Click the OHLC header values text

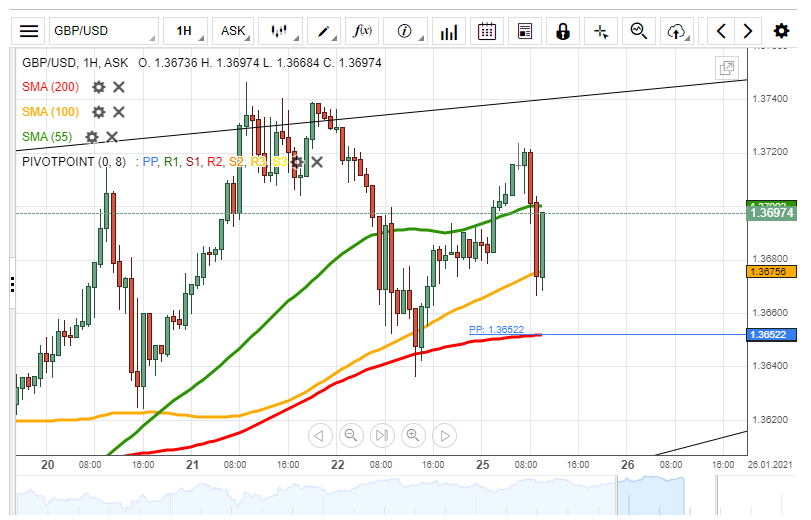point(260,63)
